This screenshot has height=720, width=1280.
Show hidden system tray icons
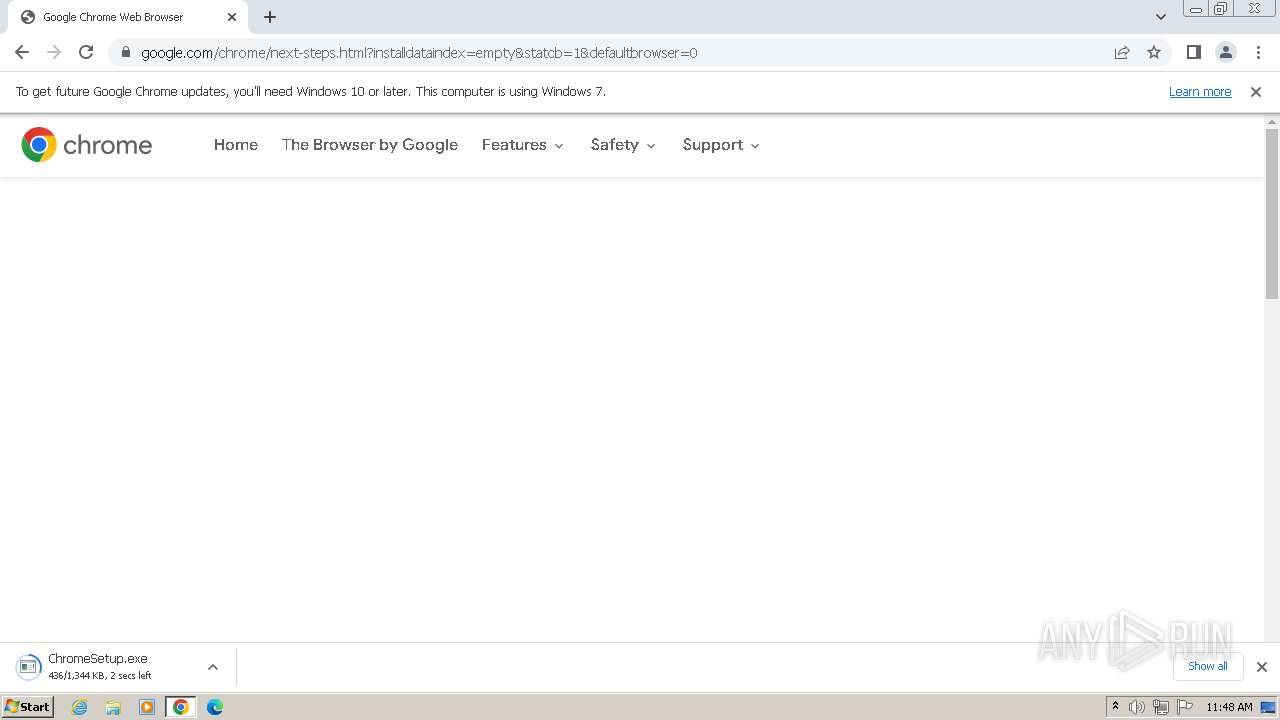(1115, 707)
